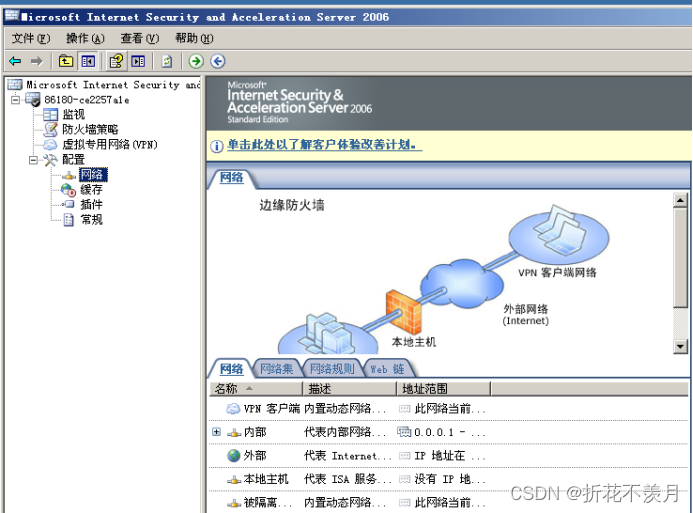Viewport: 693px width, 513px height.
Task: Select the 被隔离 network row
Action: pos(448,502)
